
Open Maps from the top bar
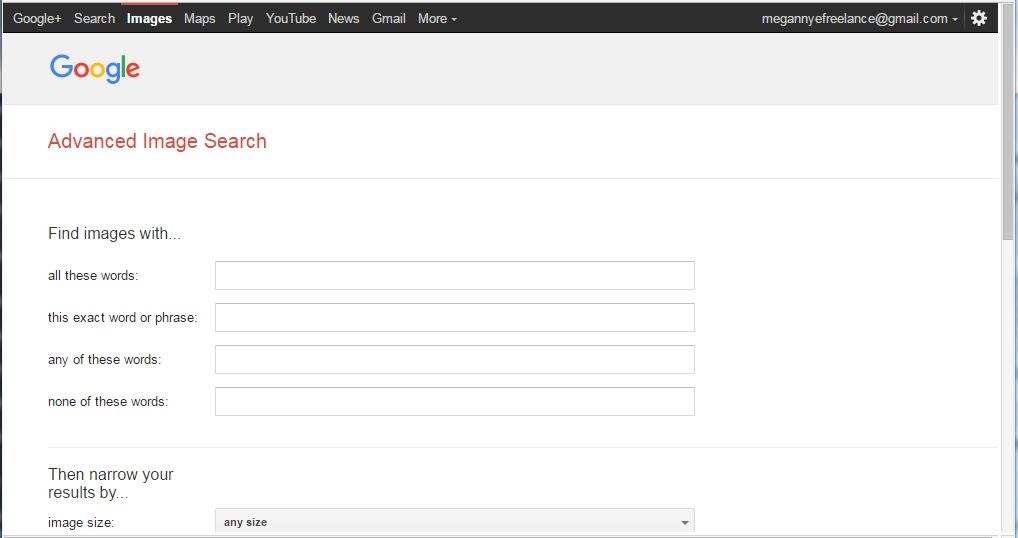click(x=199, y=19)
